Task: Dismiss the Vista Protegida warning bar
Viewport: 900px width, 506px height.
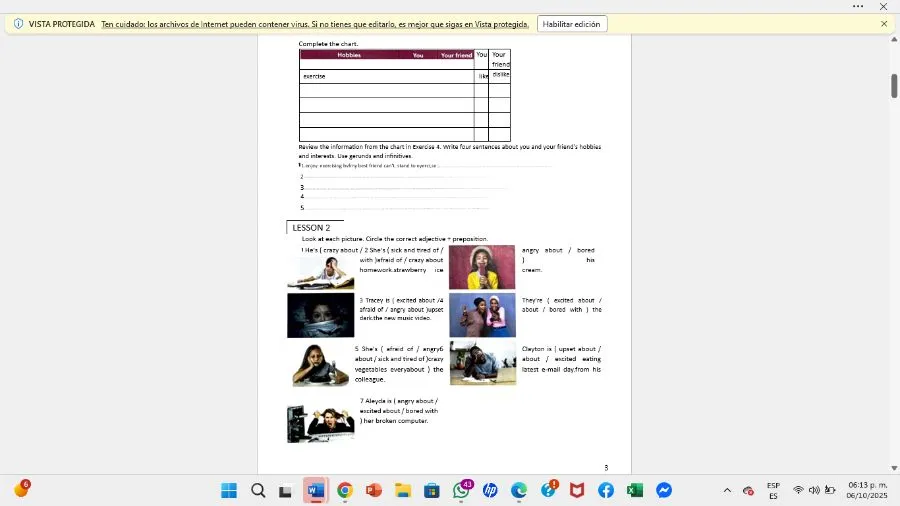Action: click(x=884, y=24)
